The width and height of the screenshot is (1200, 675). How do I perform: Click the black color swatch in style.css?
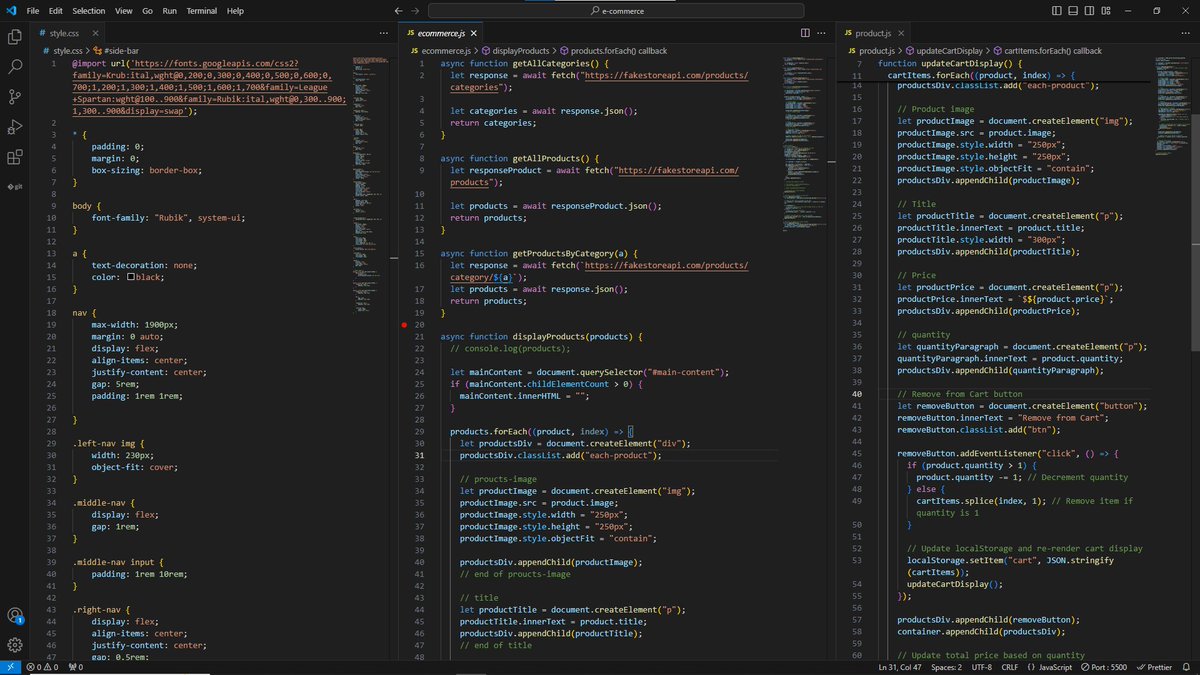point(131,277)
